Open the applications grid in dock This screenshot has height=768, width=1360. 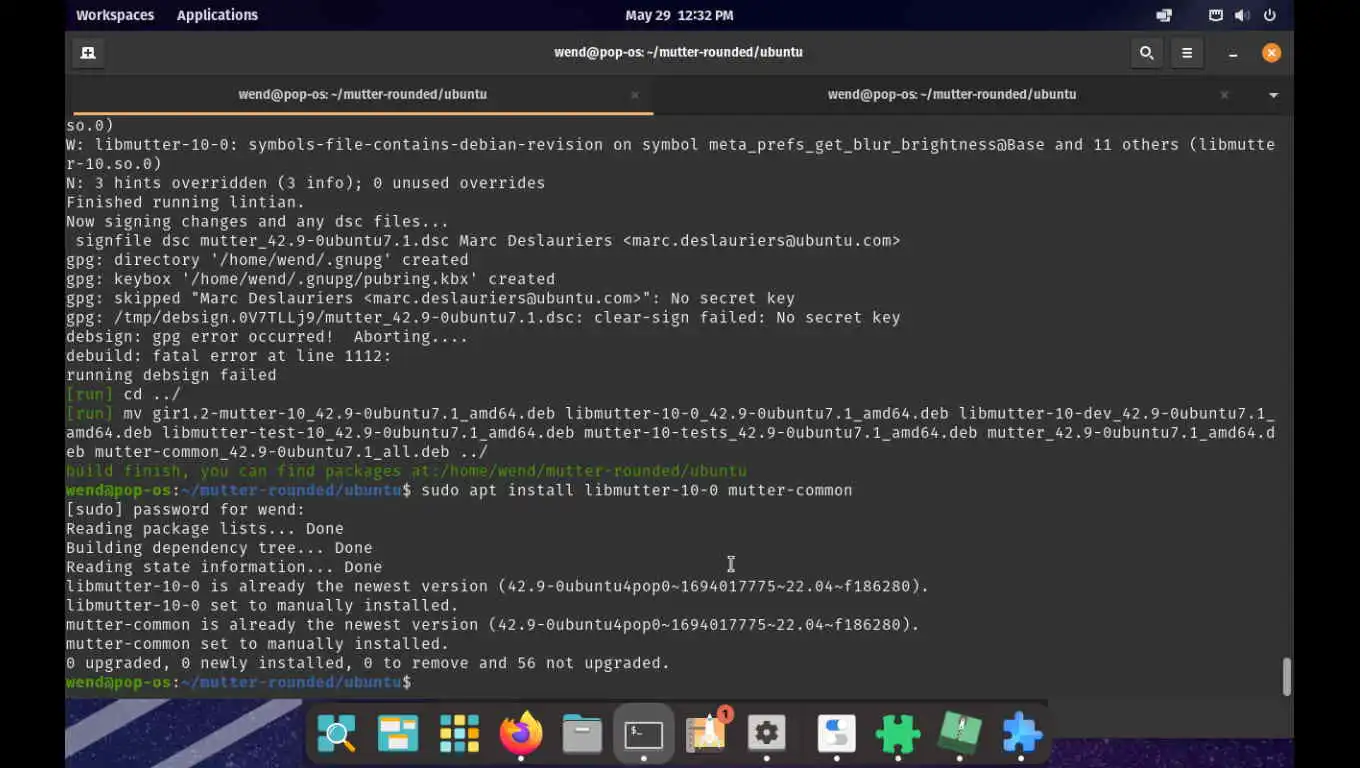(x=460, y=734)
